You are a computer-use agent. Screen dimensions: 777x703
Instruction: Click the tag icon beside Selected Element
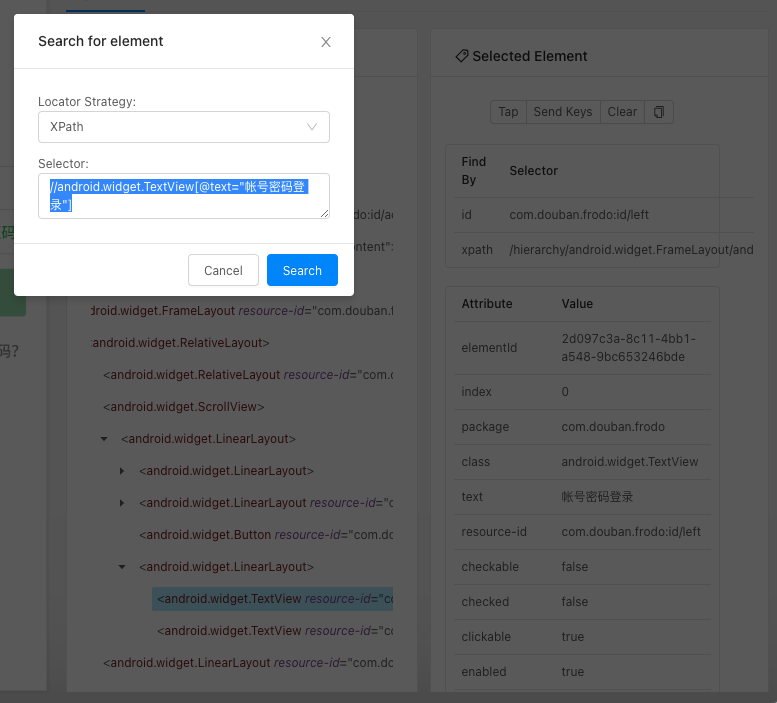click(x=461, y=56)
